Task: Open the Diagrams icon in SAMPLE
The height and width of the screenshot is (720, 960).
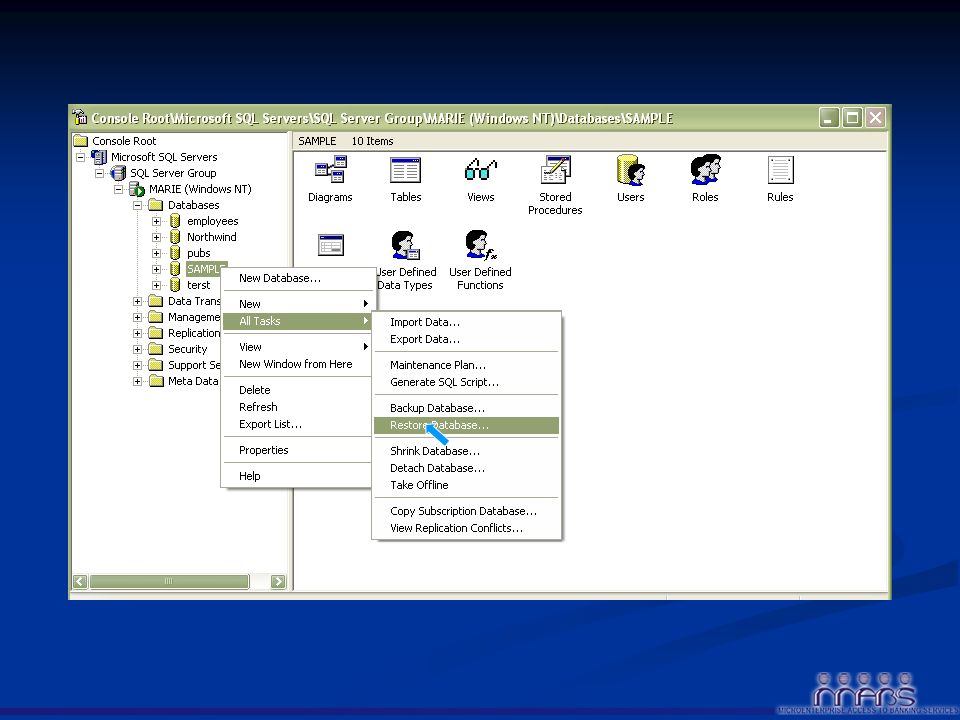Action: tap(331, 170)
